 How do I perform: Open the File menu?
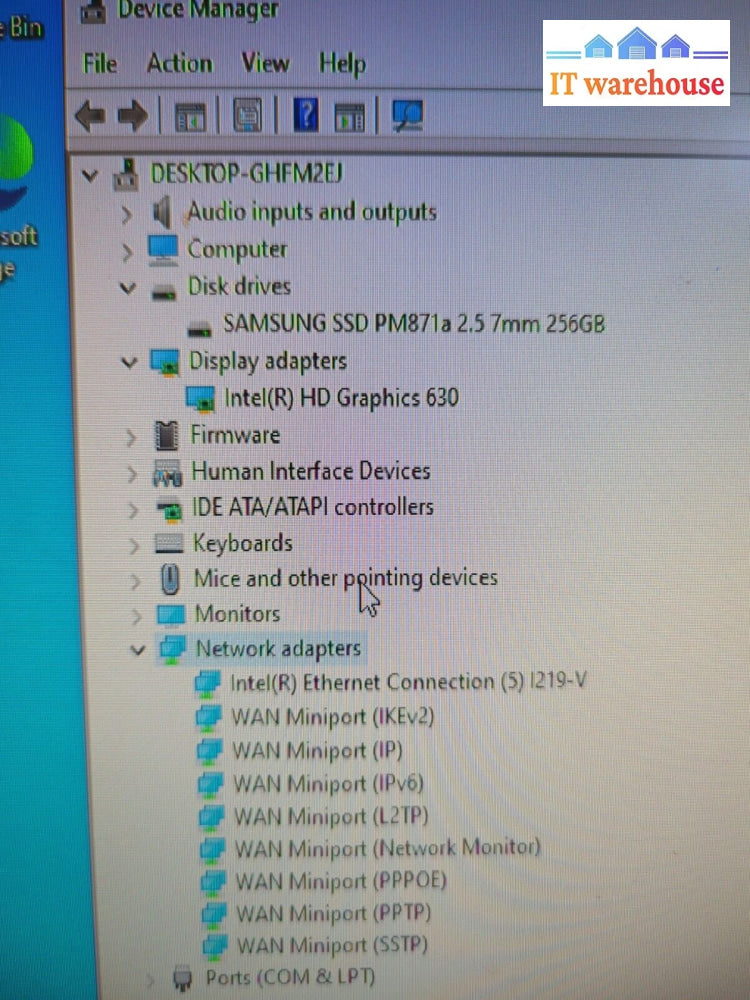100,63
